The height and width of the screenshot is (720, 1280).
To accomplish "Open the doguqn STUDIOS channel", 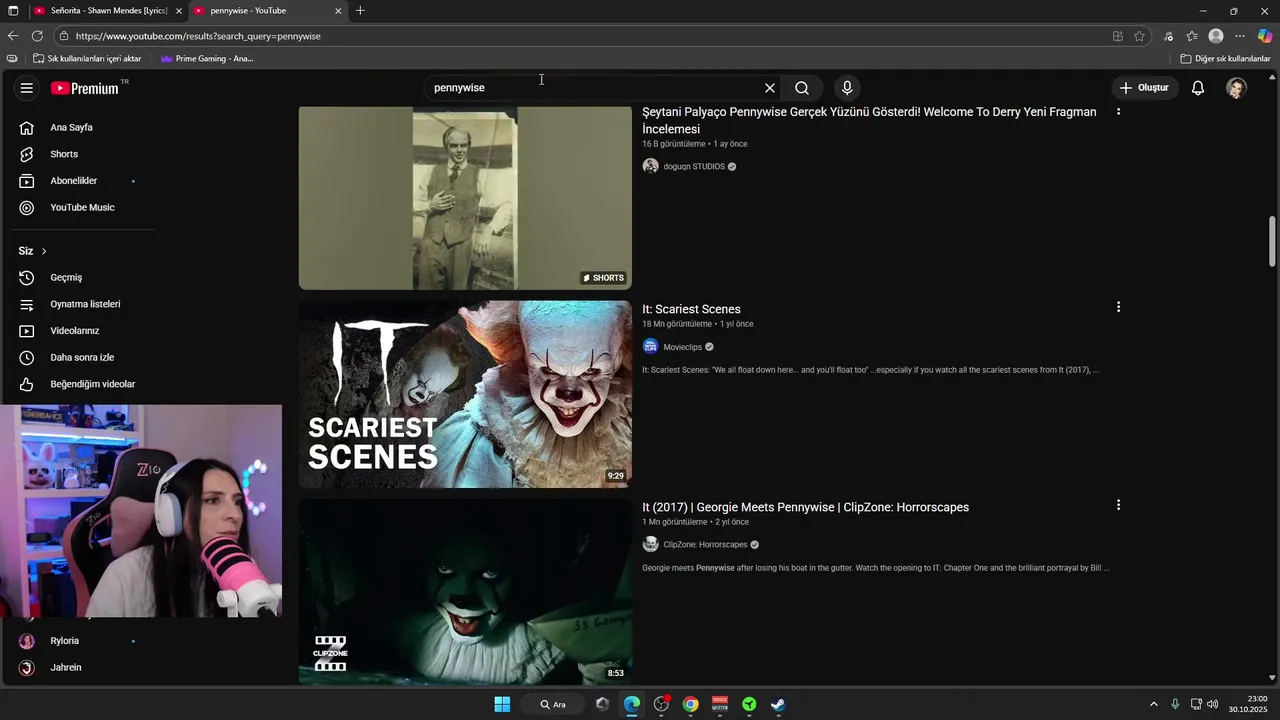I will [694, 167].
